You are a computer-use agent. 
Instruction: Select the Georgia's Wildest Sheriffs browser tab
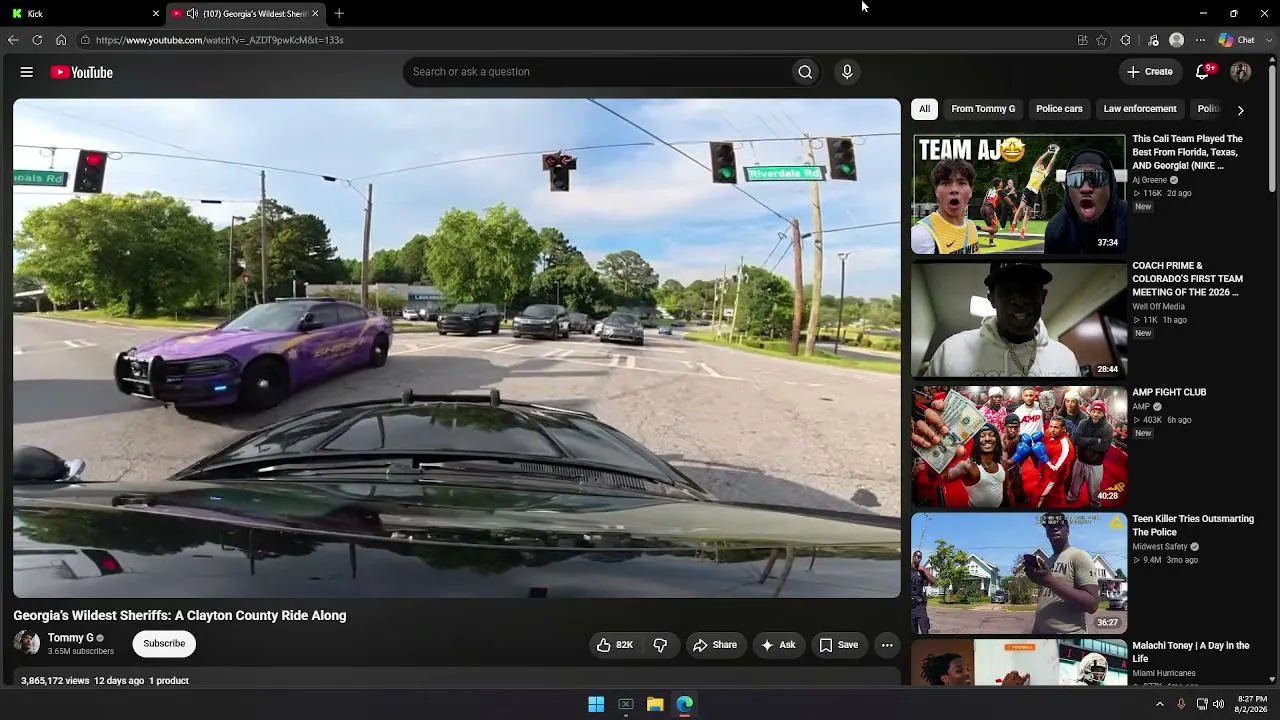247,13
